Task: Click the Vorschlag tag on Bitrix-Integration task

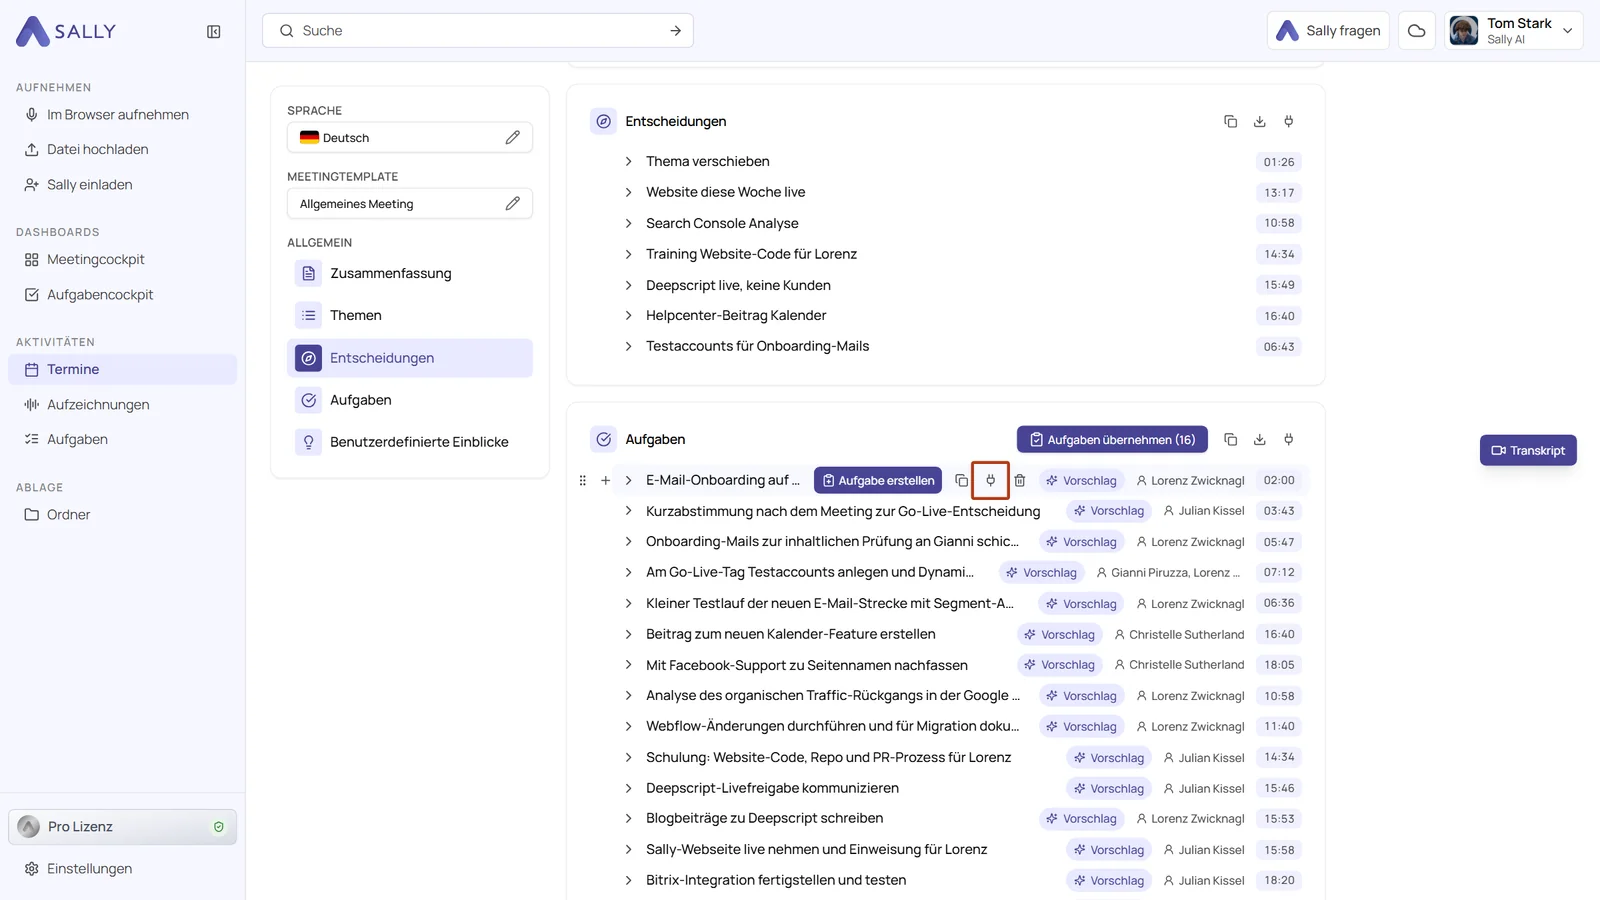Action: click(x=1109, y=881)
